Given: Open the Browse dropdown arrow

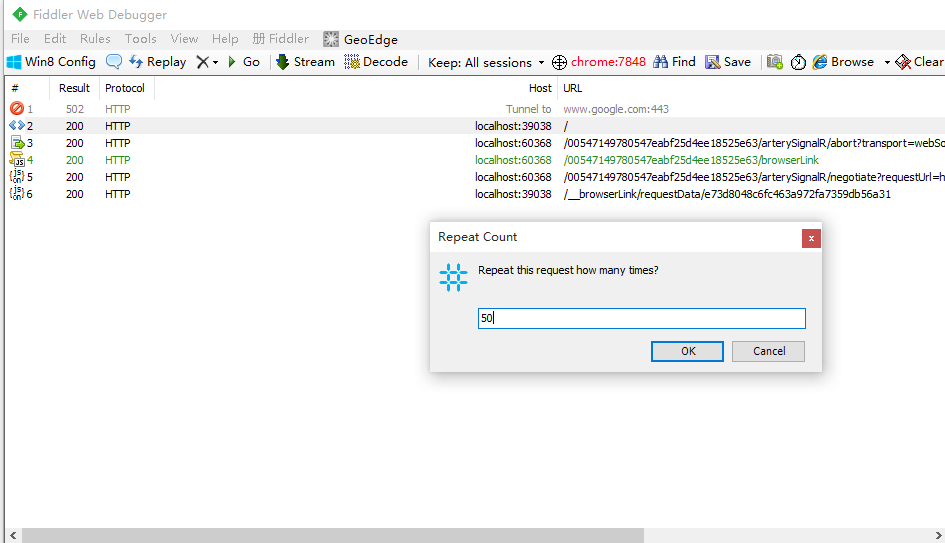Looking at the screenshot, I should (886, 62).
